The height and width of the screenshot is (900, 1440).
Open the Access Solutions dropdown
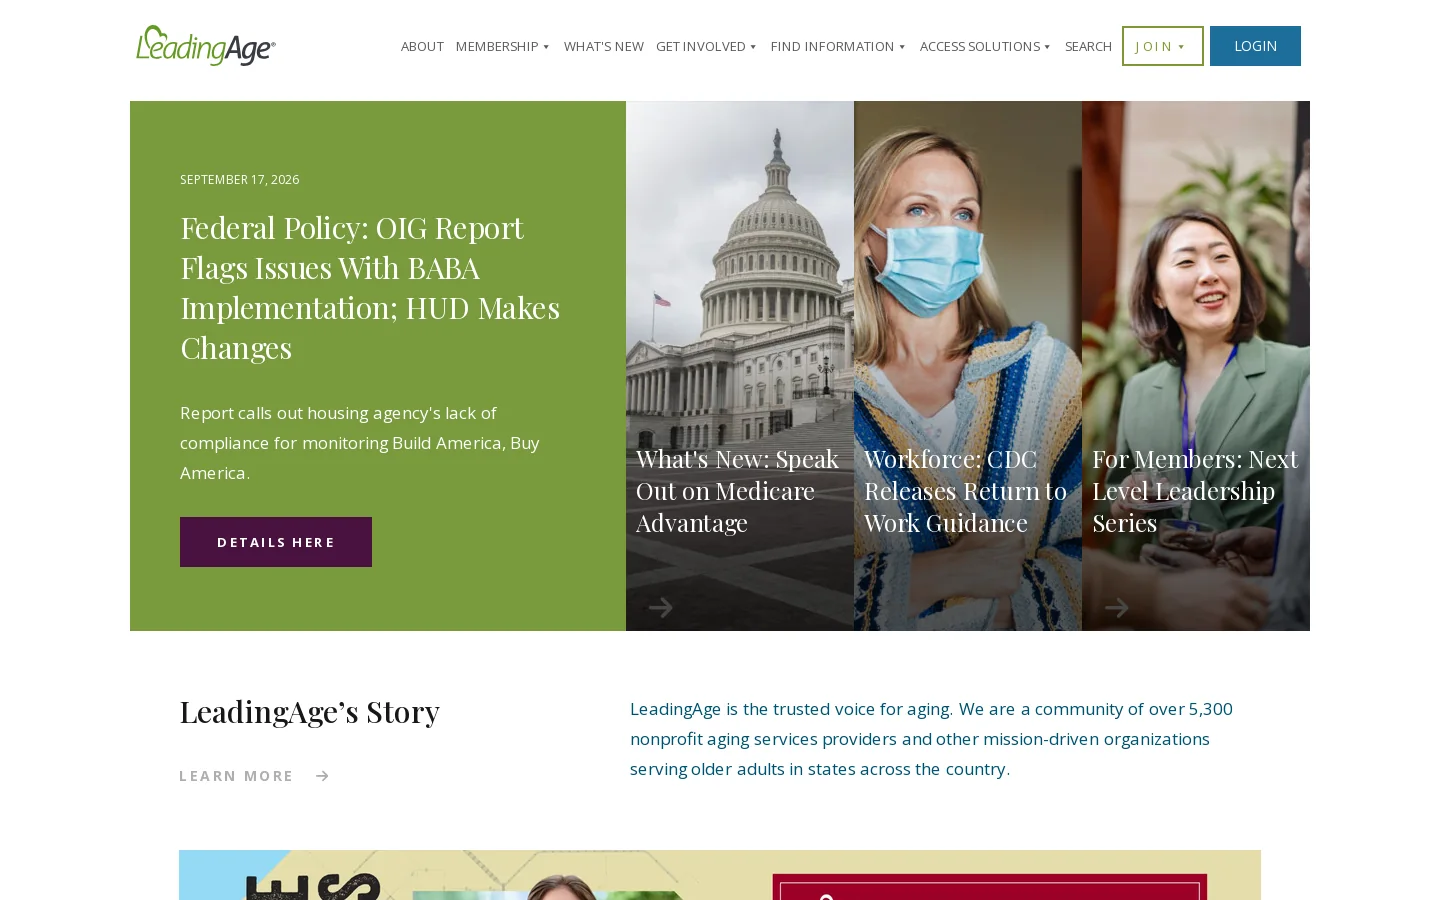[985, 46]
